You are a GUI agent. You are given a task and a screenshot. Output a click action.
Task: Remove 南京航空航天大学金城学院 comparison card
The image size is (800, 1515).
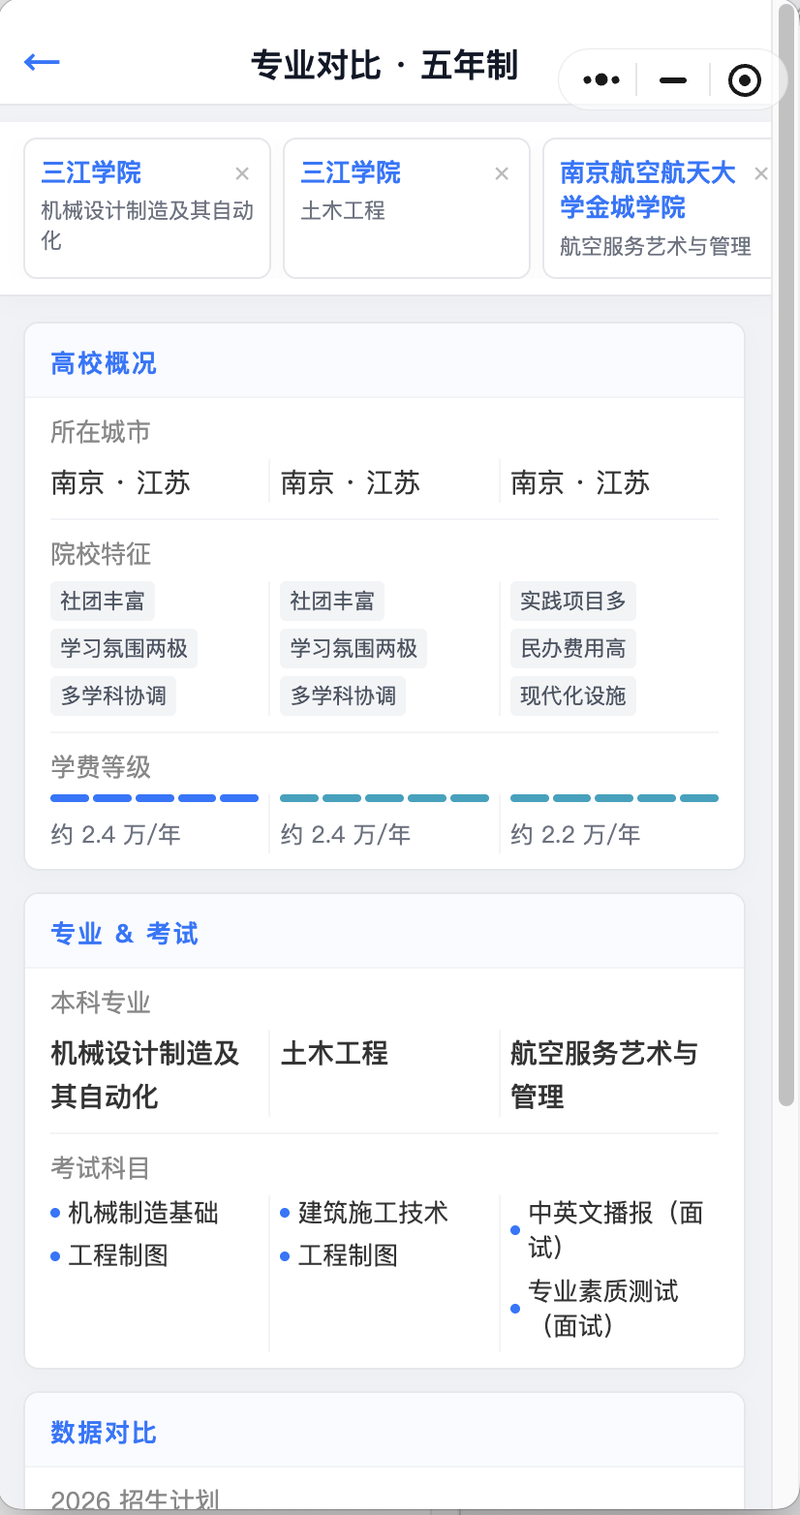(761, 174)
